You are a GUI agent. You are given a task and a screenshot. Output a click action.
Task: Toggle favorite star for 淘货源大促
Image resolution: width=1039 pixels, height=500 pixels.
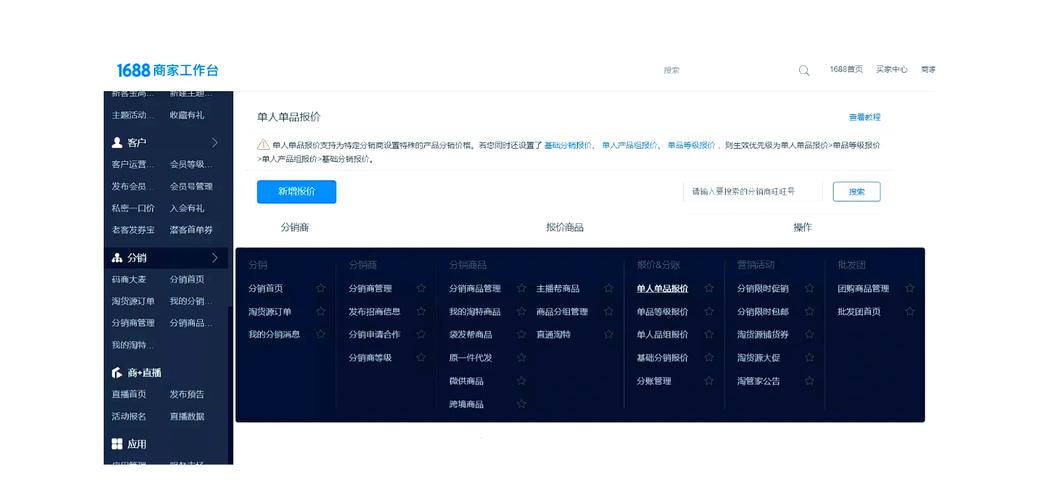(809, 358)
